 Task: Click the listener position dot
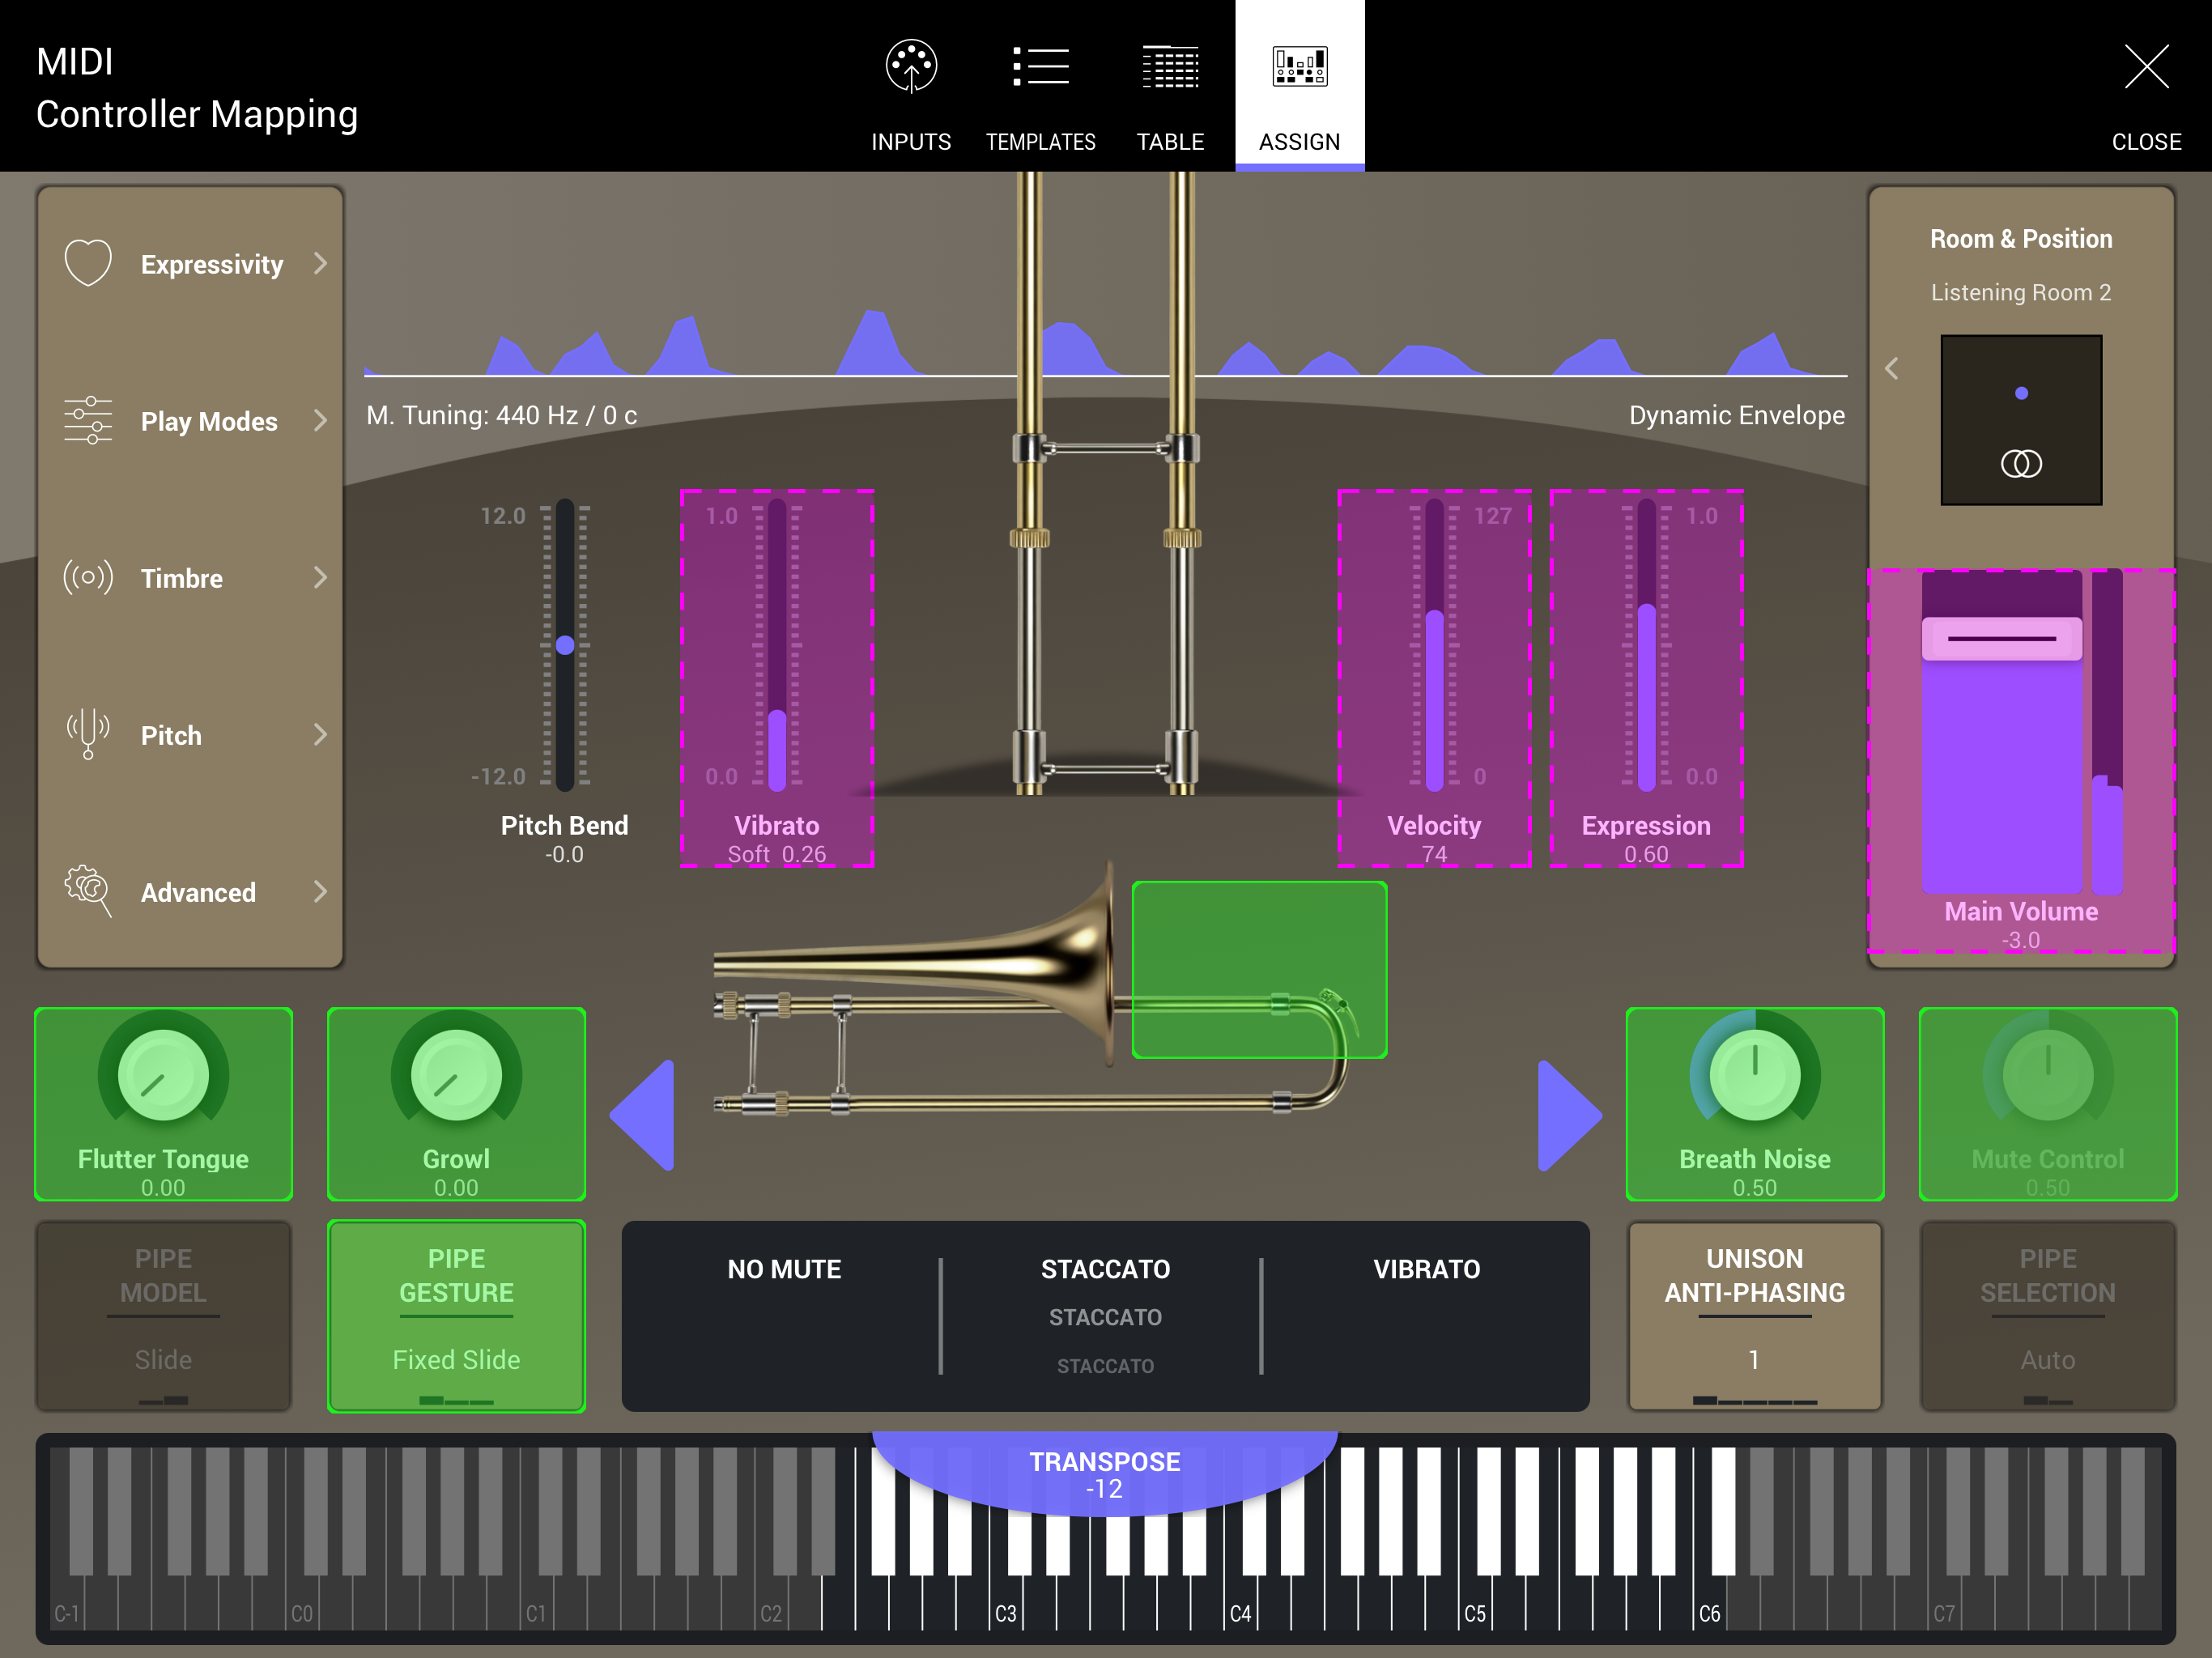pos(2021,393)
